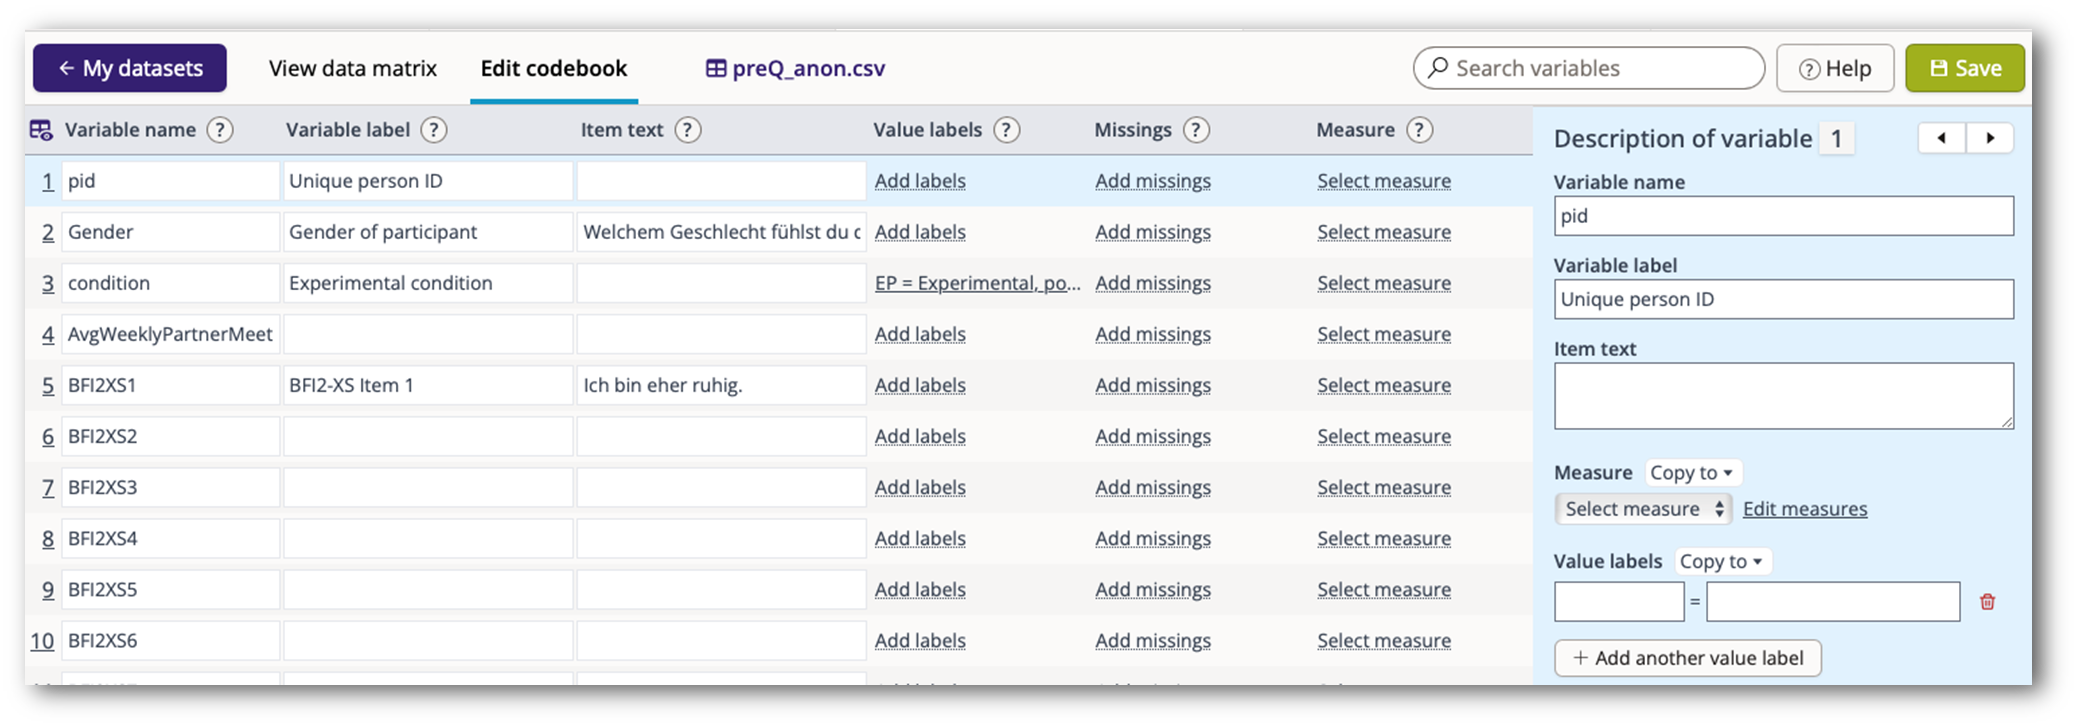Viewport: 2078px width, 728px height.
Task: Click the help icon beside Item text
Action: point(687,130)
